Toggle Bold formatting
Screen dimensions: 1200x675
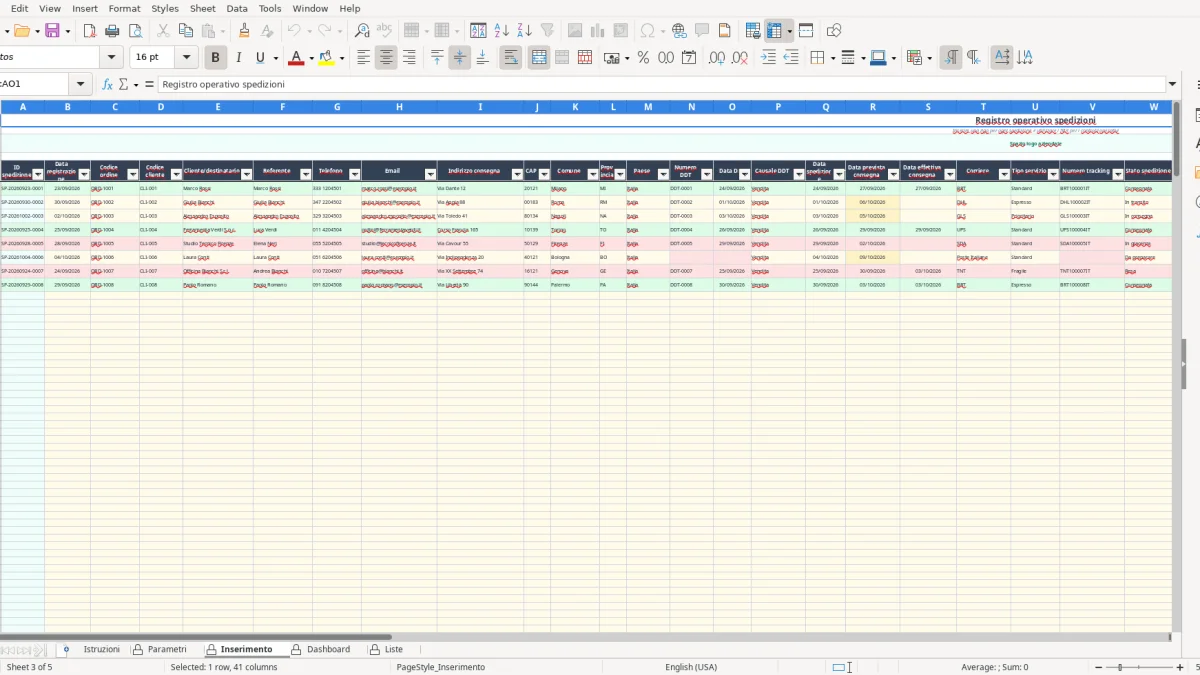click(x=215, y=58)
